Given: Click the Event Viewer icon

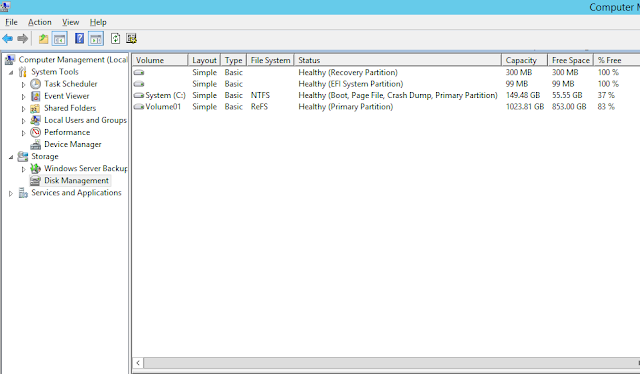Looking at the screenshot, I should (36, 96).
